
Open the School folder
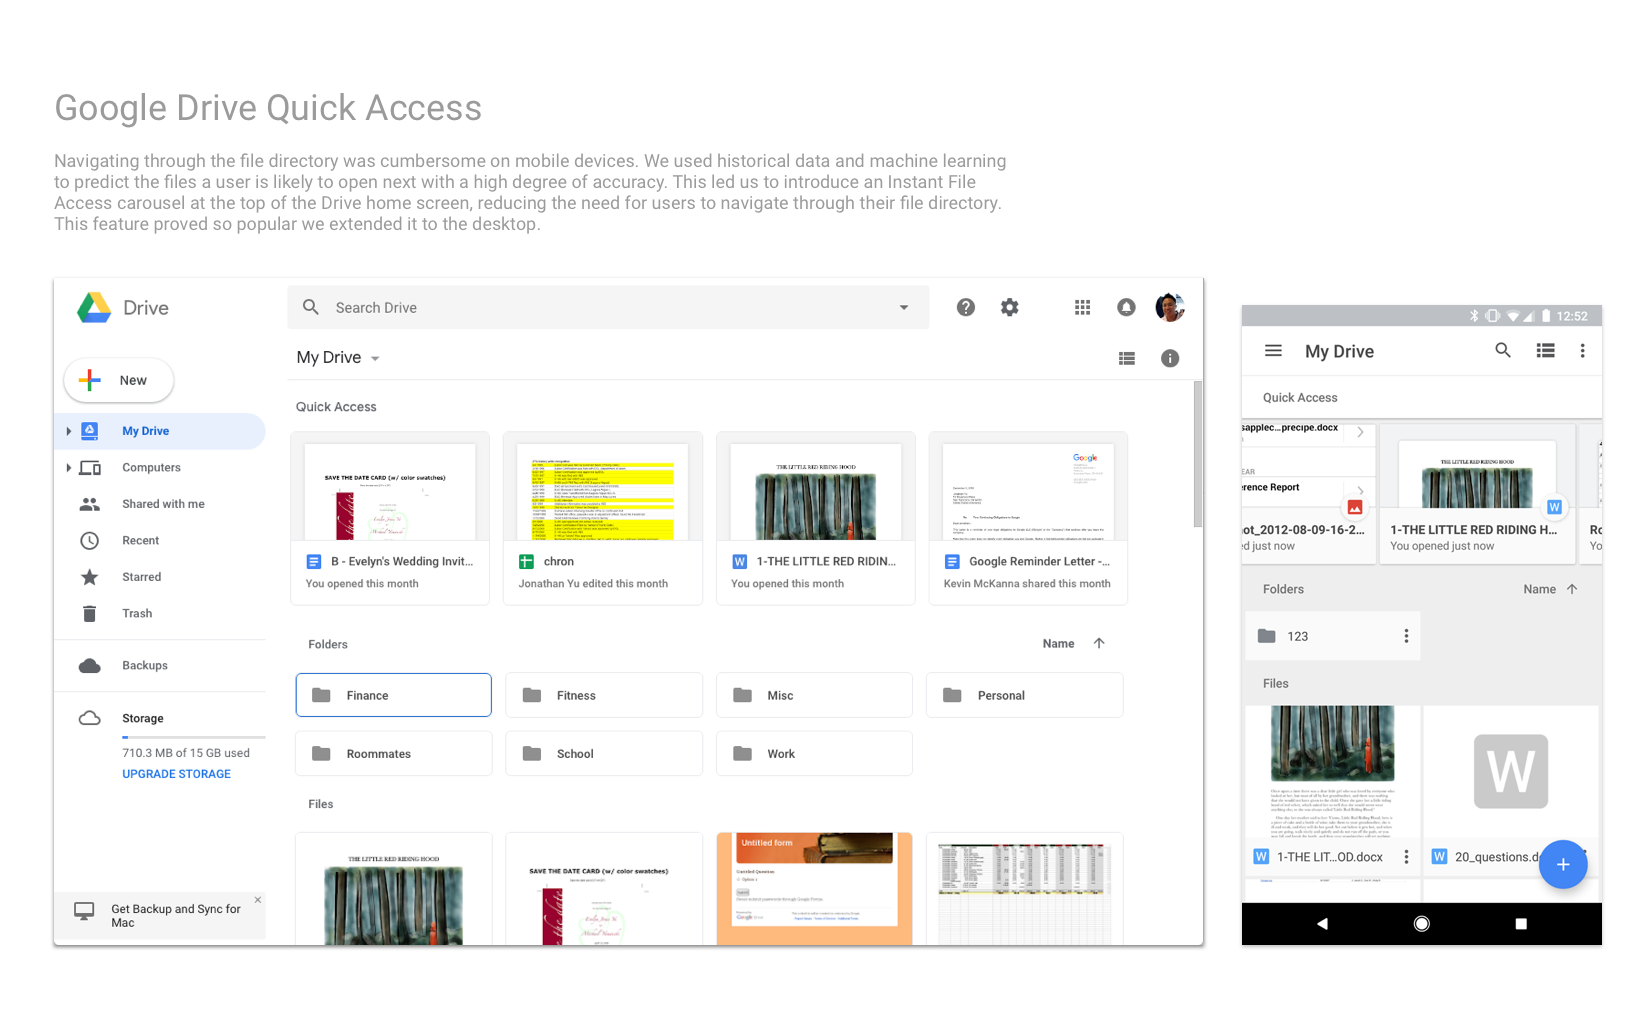pyautogui.click(x=604, y=753)
